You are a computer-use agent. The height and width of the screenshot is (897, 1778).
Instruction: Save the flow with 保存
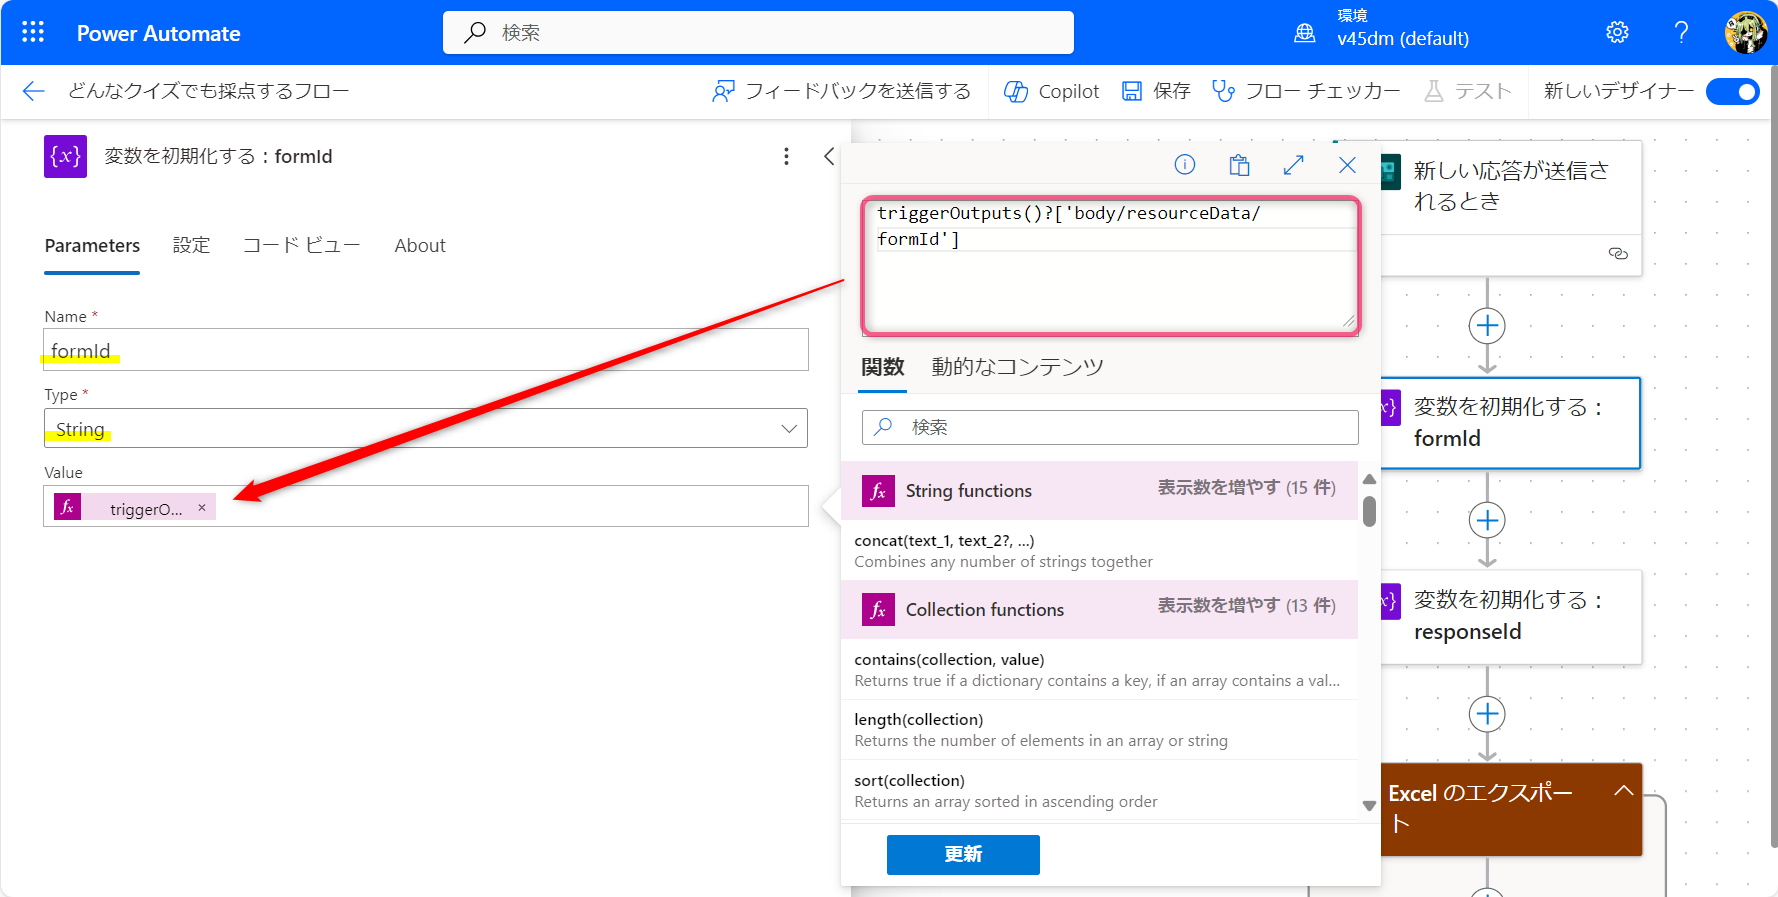(x=1156, y=91)
